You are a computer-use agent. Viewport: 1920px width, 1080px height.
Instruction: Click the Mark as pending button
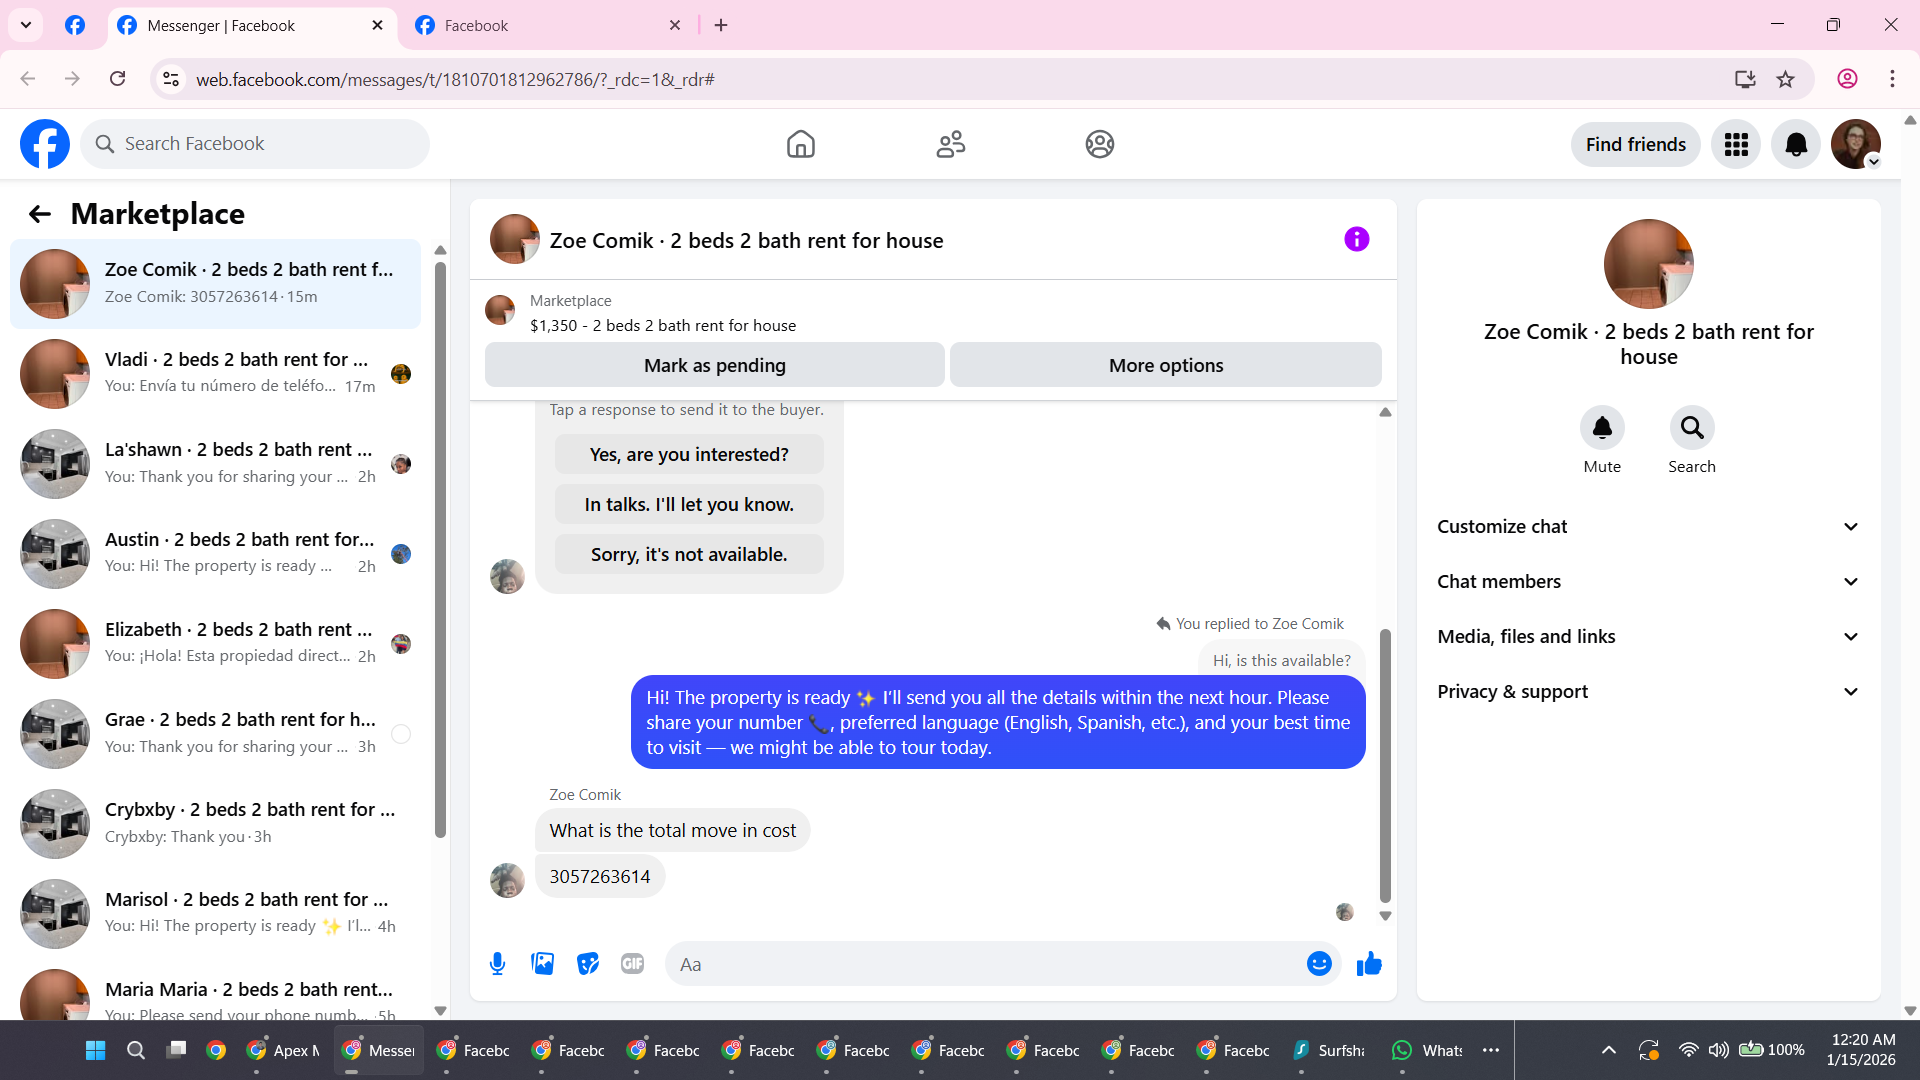(714, 366)
